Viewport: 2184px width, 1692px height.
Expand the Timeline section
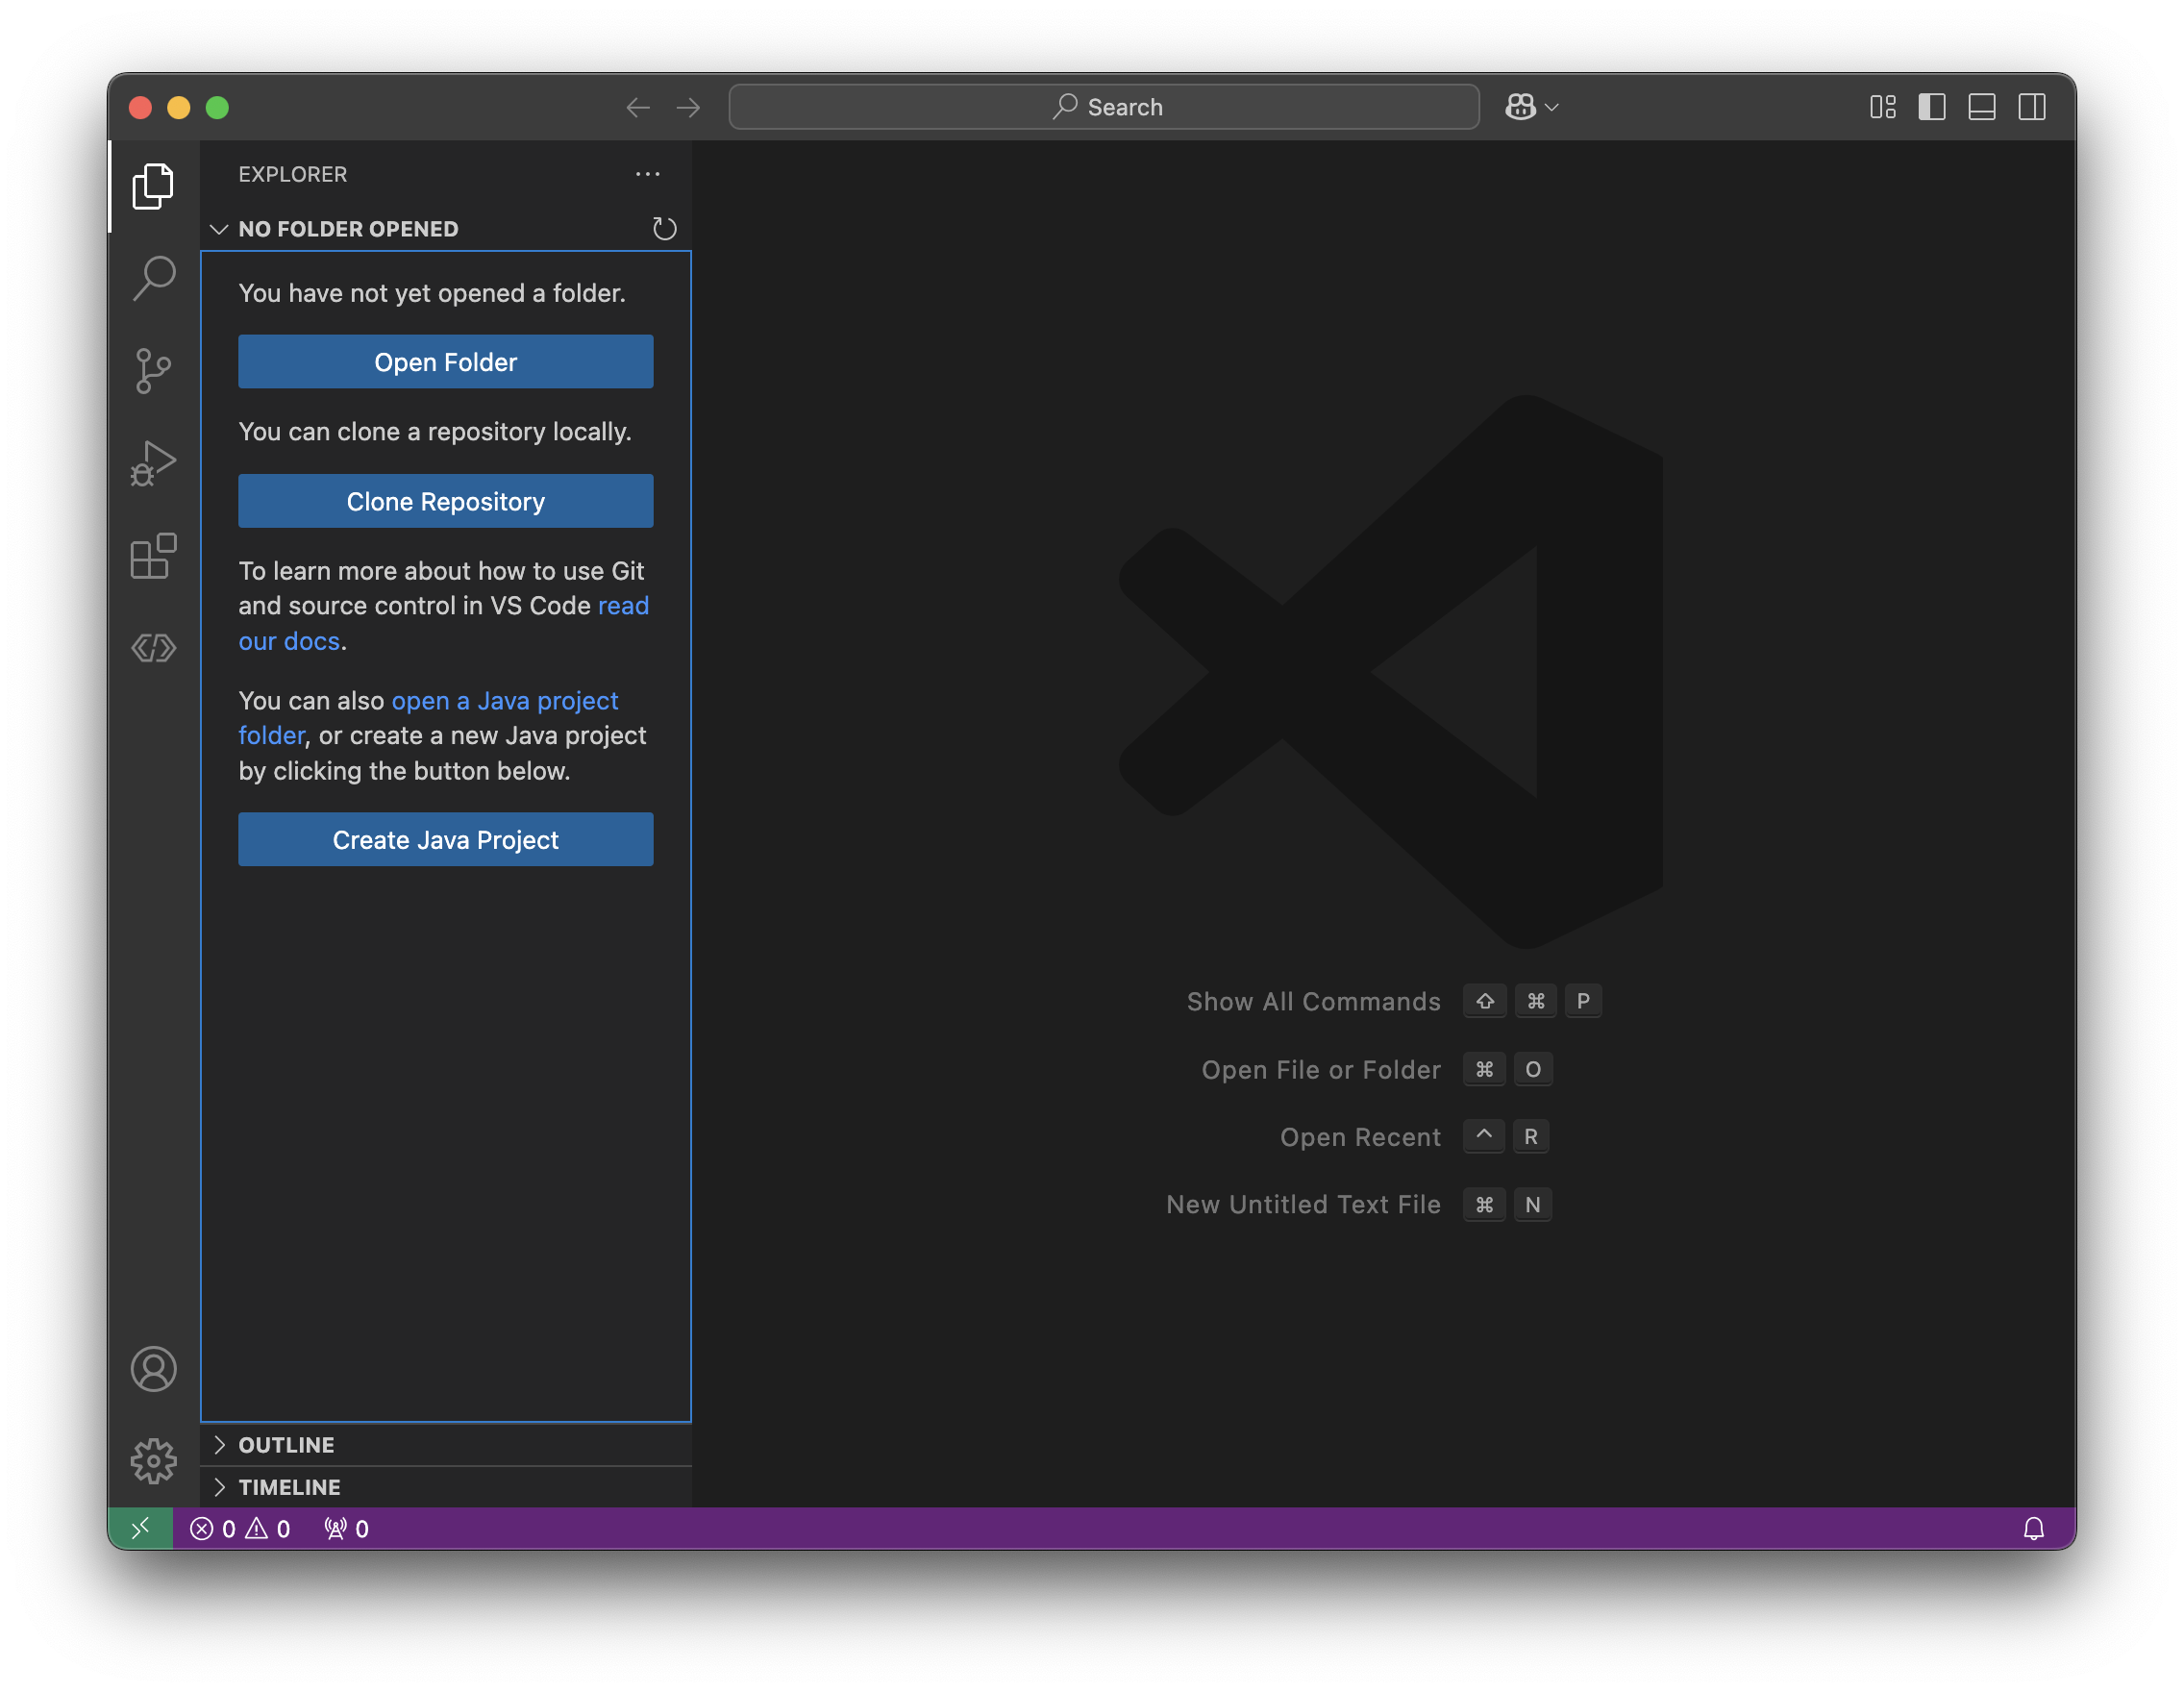pos(219,1487)
